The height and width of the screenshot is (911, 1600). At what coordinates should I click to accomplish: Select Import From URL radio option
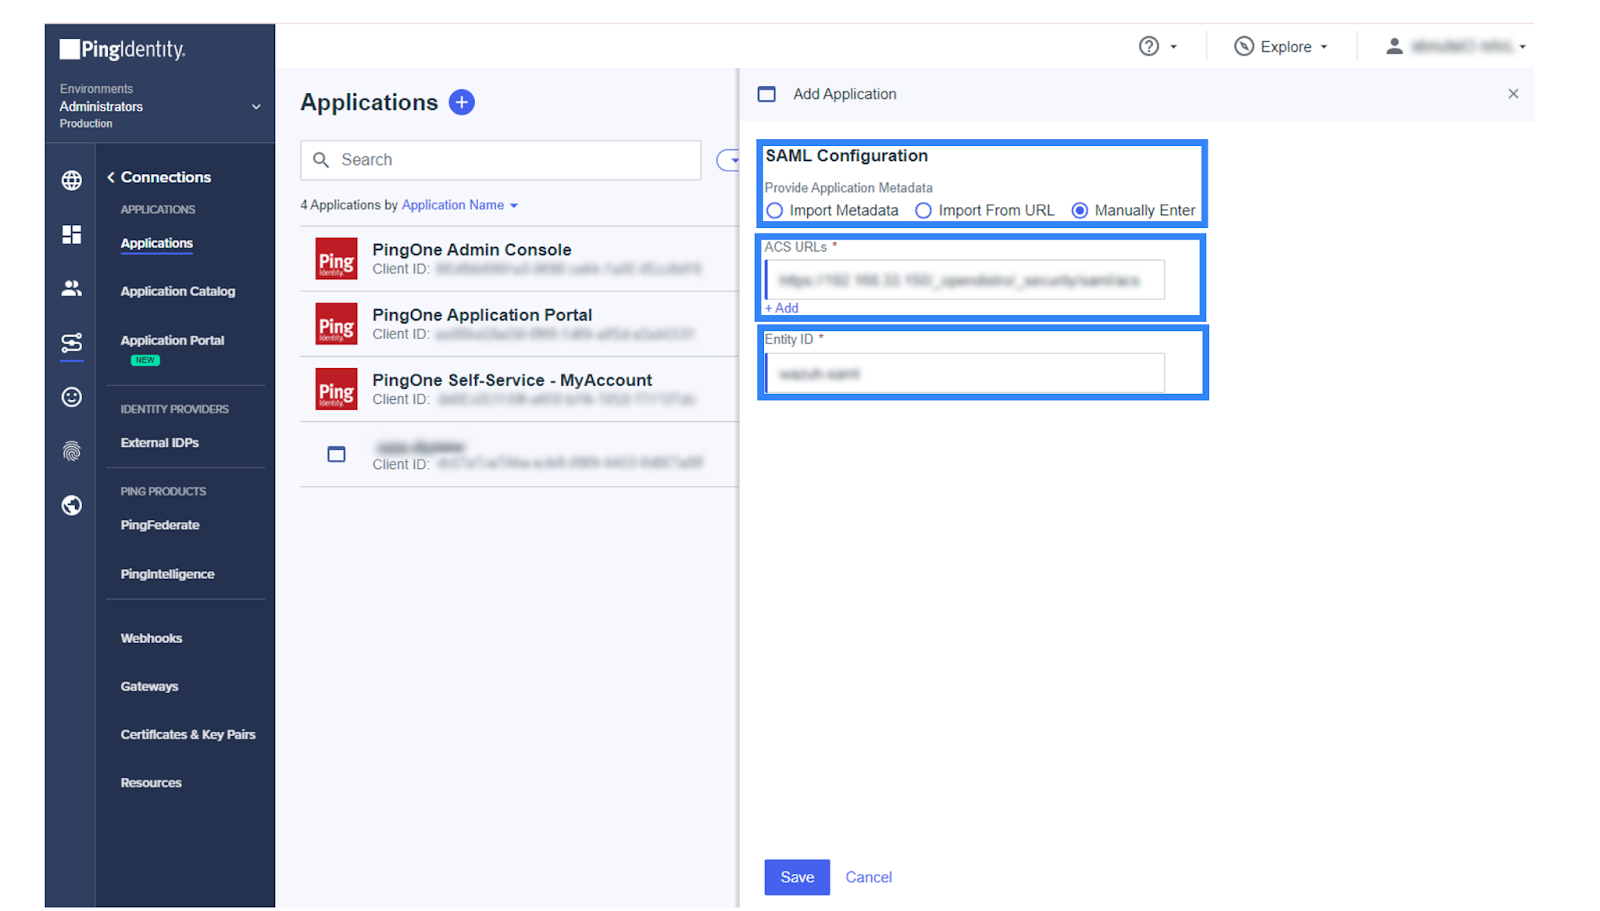coord(923,211)
